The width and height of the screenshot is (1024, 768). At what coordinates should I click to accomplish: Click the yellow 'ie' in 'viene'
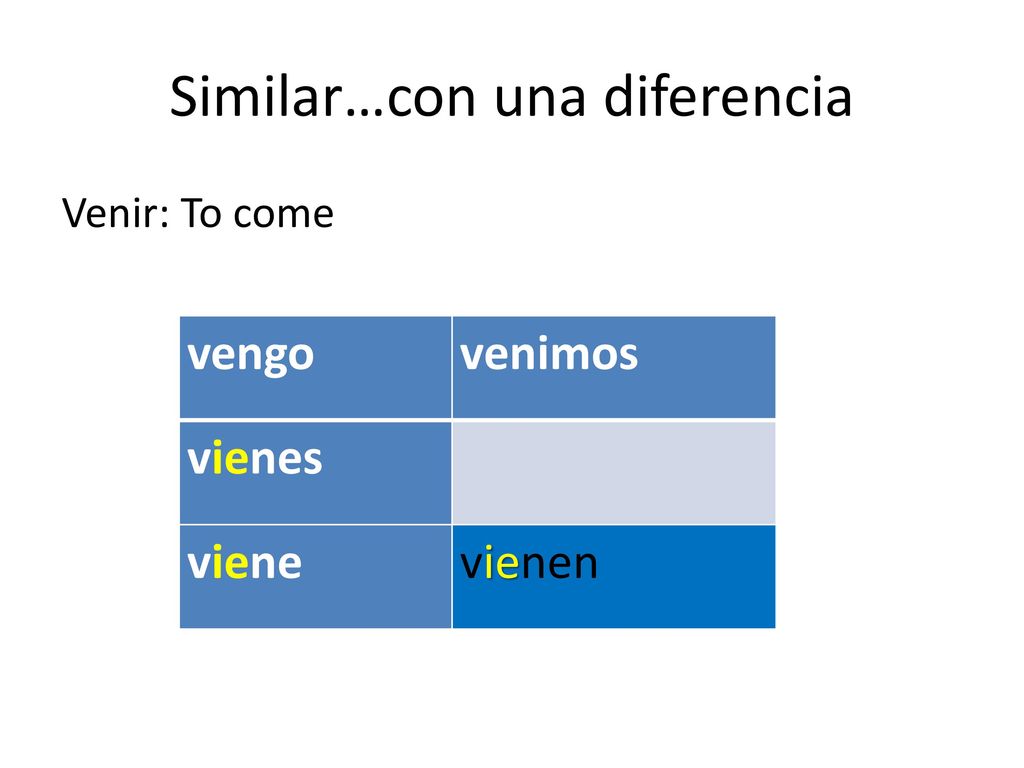231,563
